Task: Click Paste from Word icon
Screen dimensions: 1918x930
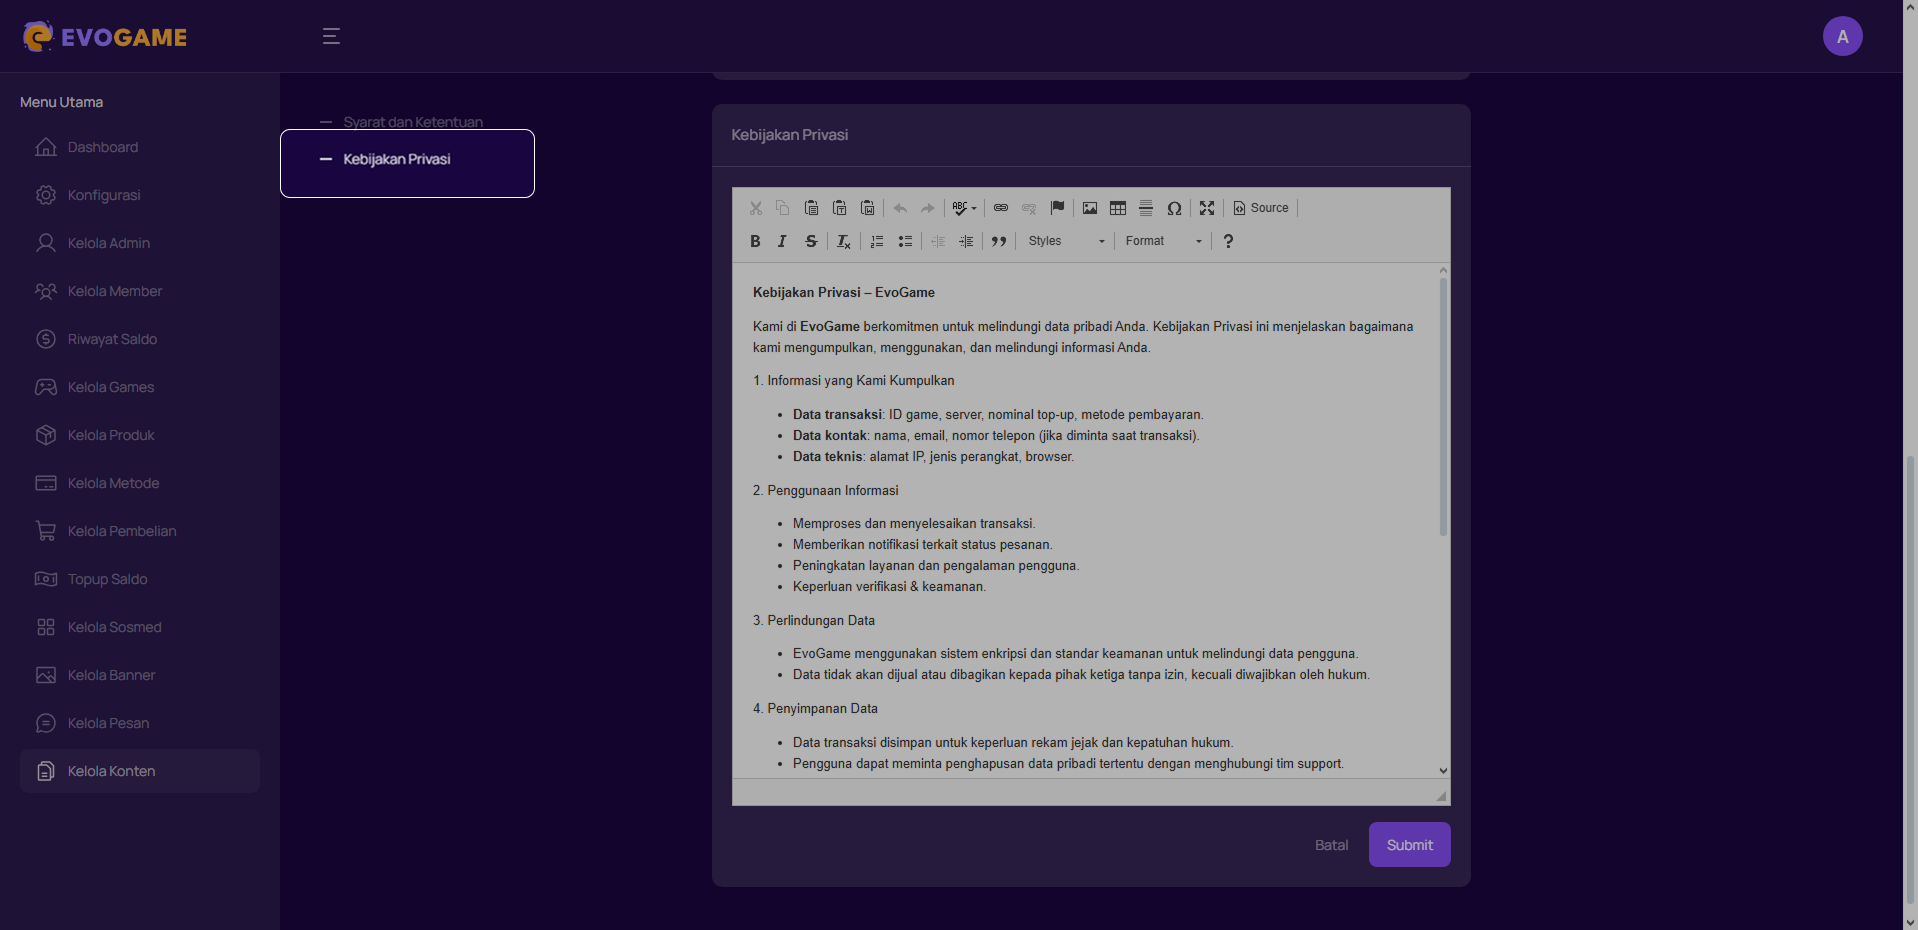Action: [x=868, y=208]
